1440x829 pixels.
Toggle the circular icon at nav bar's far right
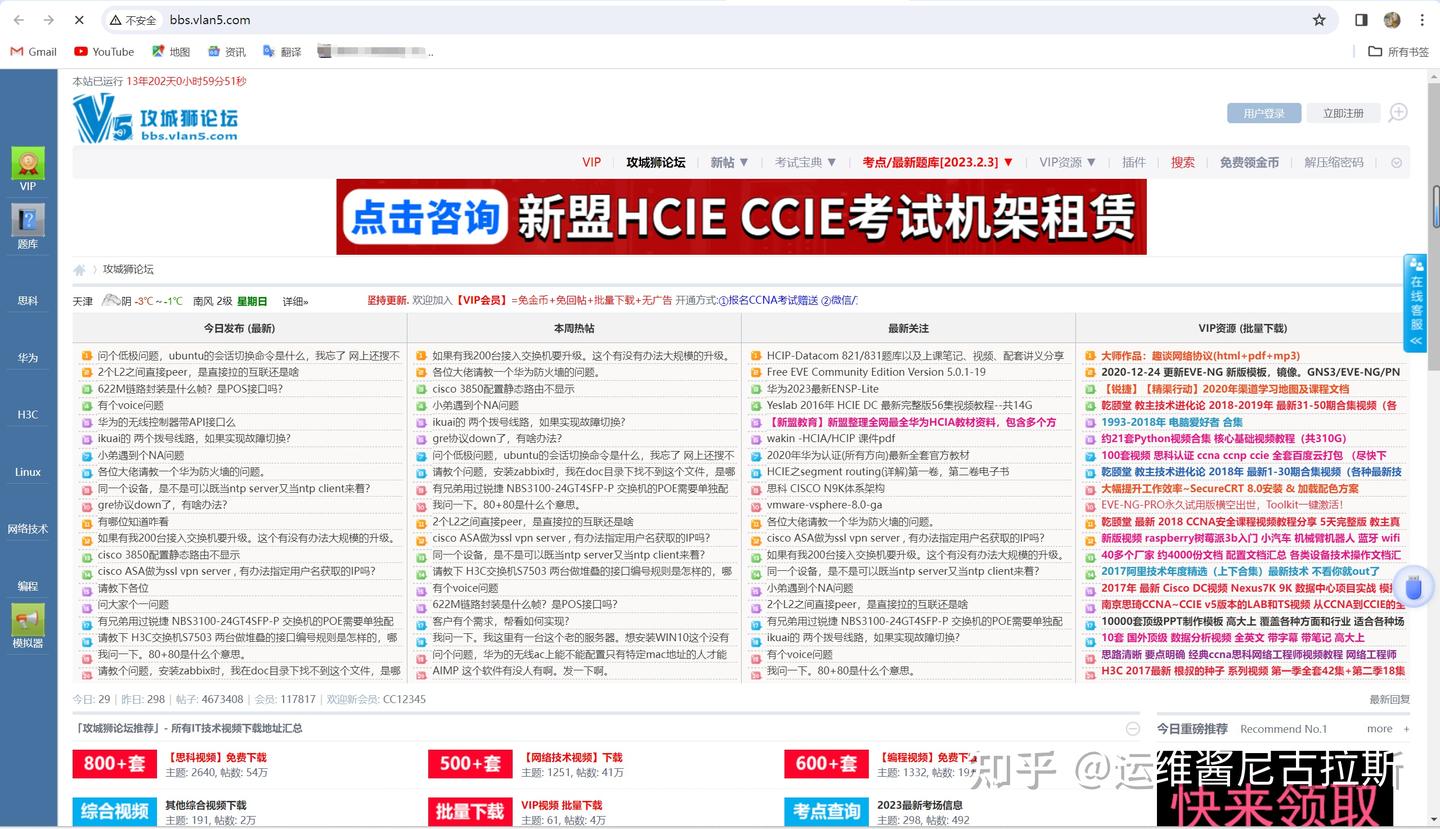coord(1397,161)
